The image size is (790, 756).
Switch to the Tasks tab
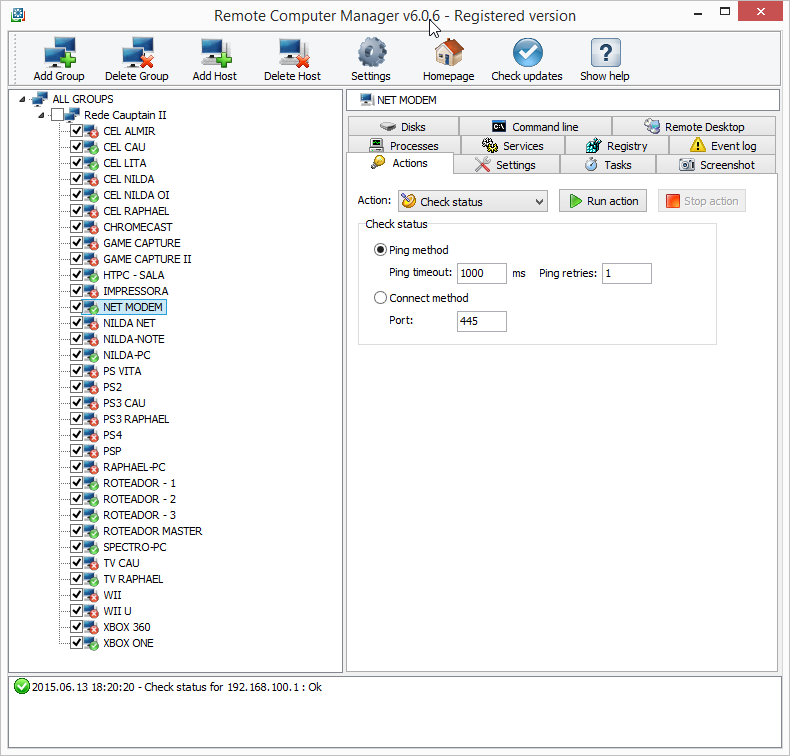pyautogui.click(x=608, y=165)
